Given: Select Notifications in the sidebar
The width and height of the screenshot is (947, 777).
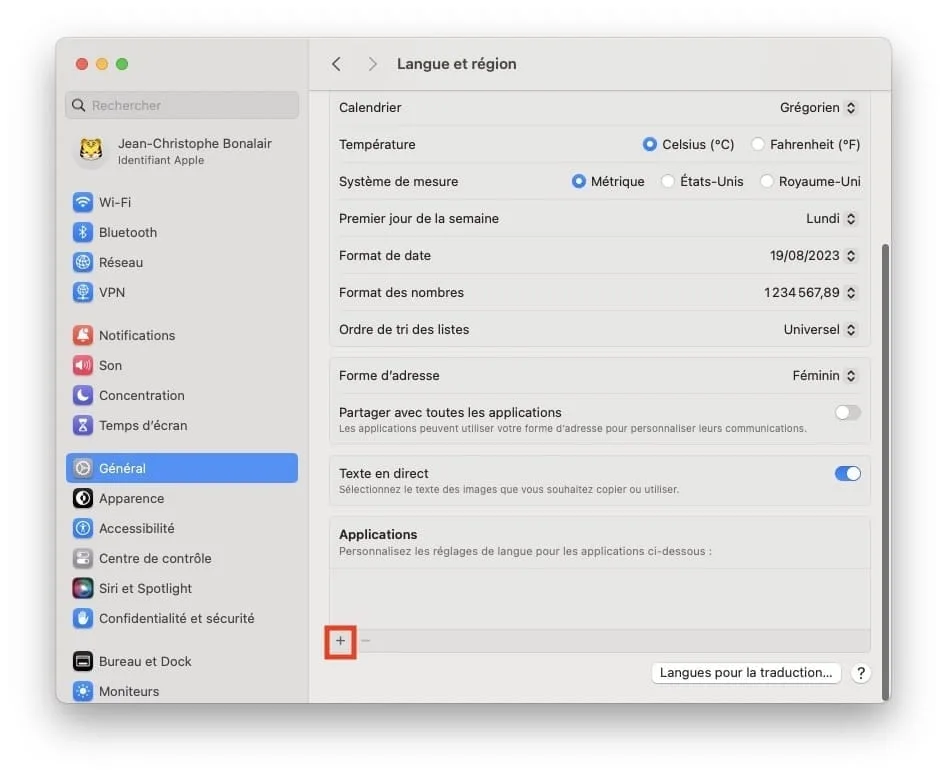Looking at the screenshot, I should tap(136, 335).
